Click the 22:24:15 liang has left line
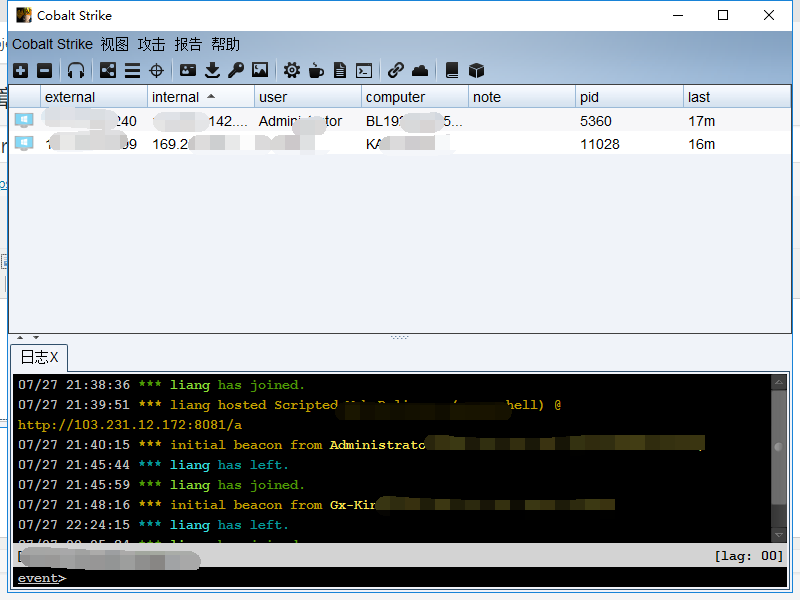The height and width of the screenshot is (600, 800). (153, 524)
